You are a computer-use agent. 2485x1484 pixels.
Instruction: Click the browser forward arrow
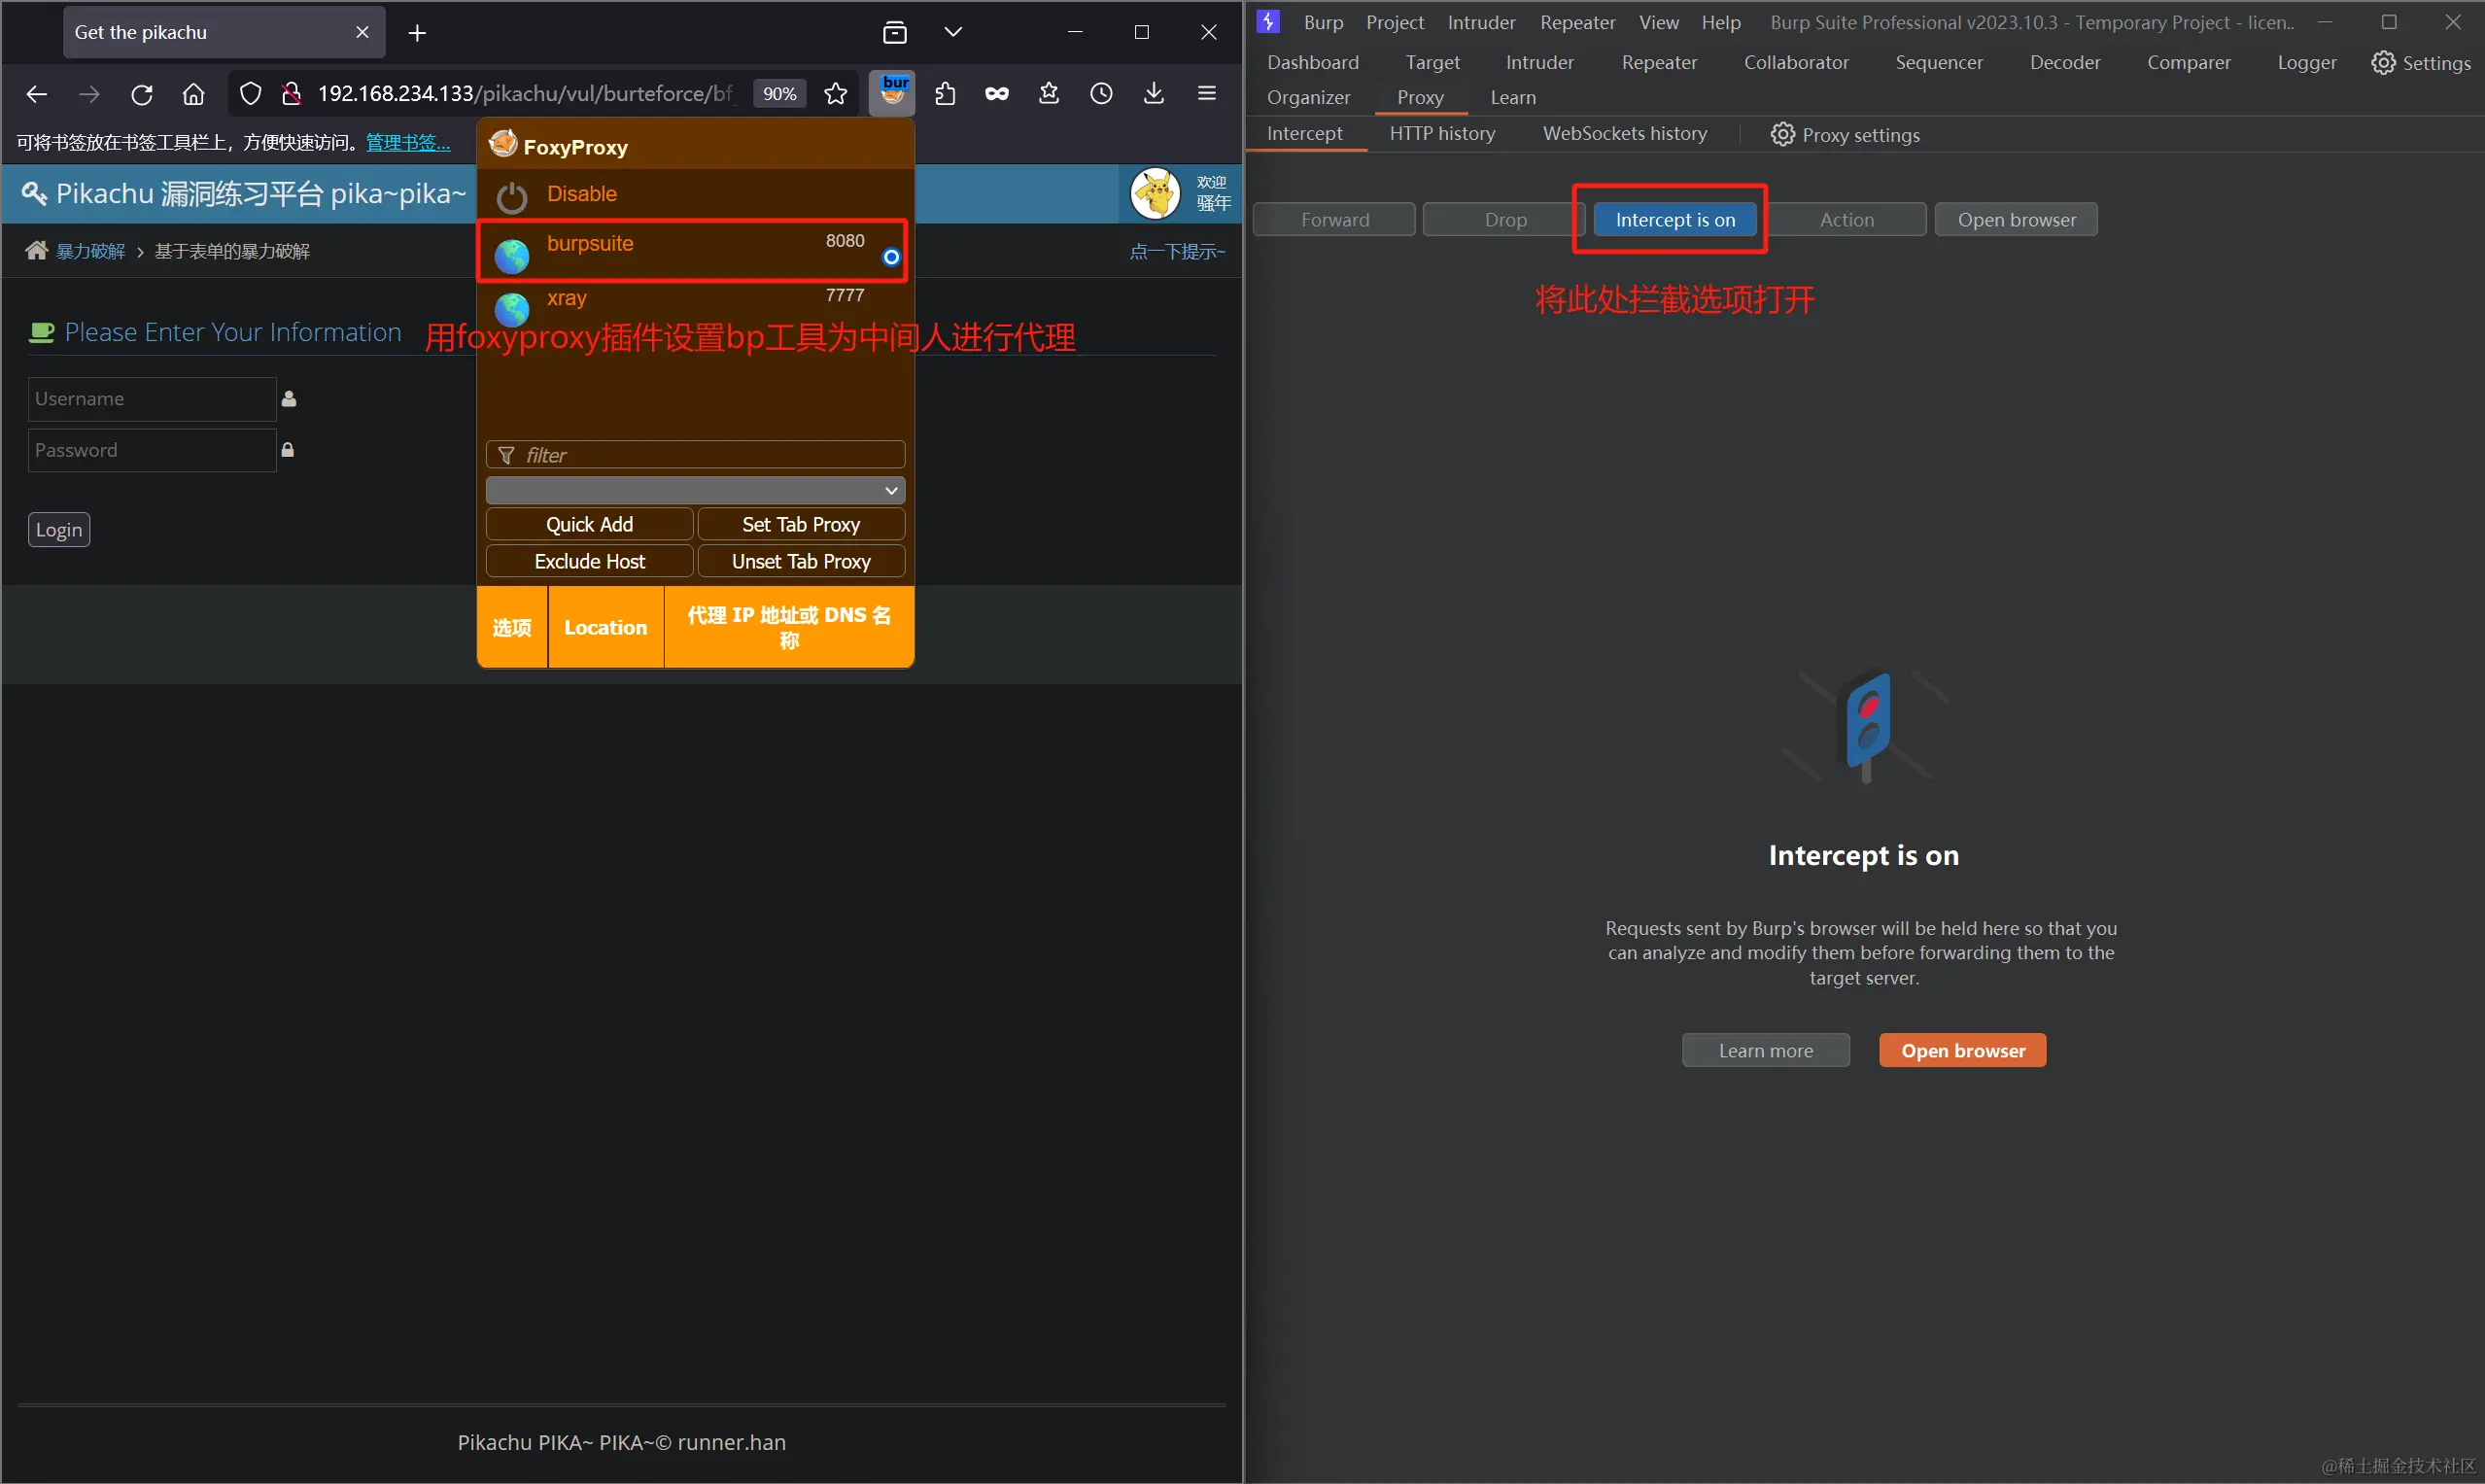tap(89, 94)
